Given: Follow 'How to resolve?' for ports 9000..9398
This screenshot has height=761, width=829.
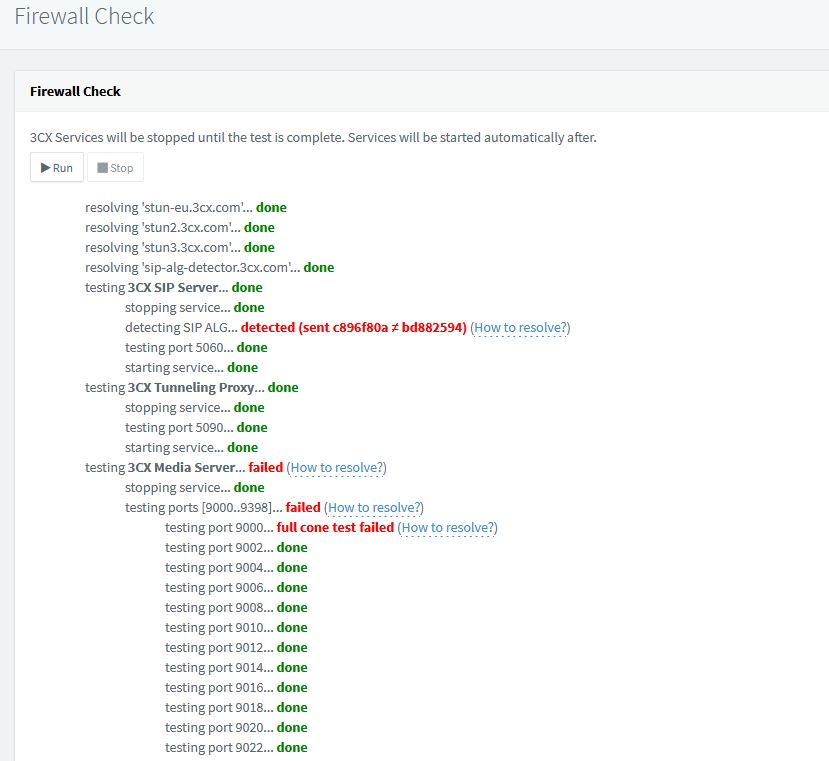Looking at the screenshot, I should pyautogui.click(x=373, y=507).
